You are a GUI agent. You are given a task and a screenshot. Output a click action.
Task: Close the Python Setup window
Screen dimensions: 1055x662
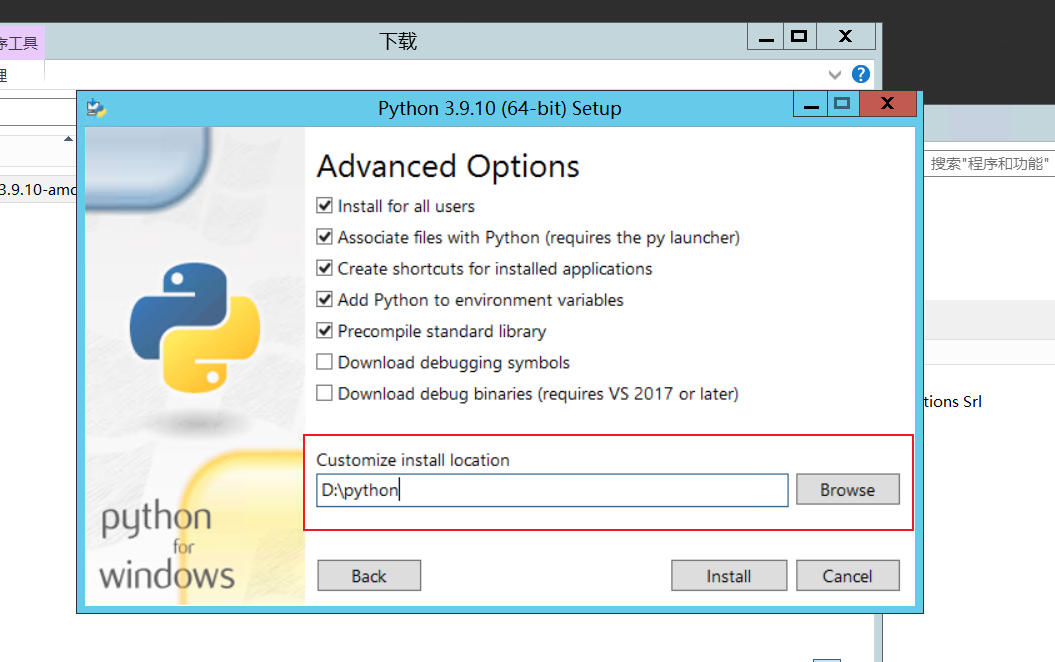click(887, 104)
